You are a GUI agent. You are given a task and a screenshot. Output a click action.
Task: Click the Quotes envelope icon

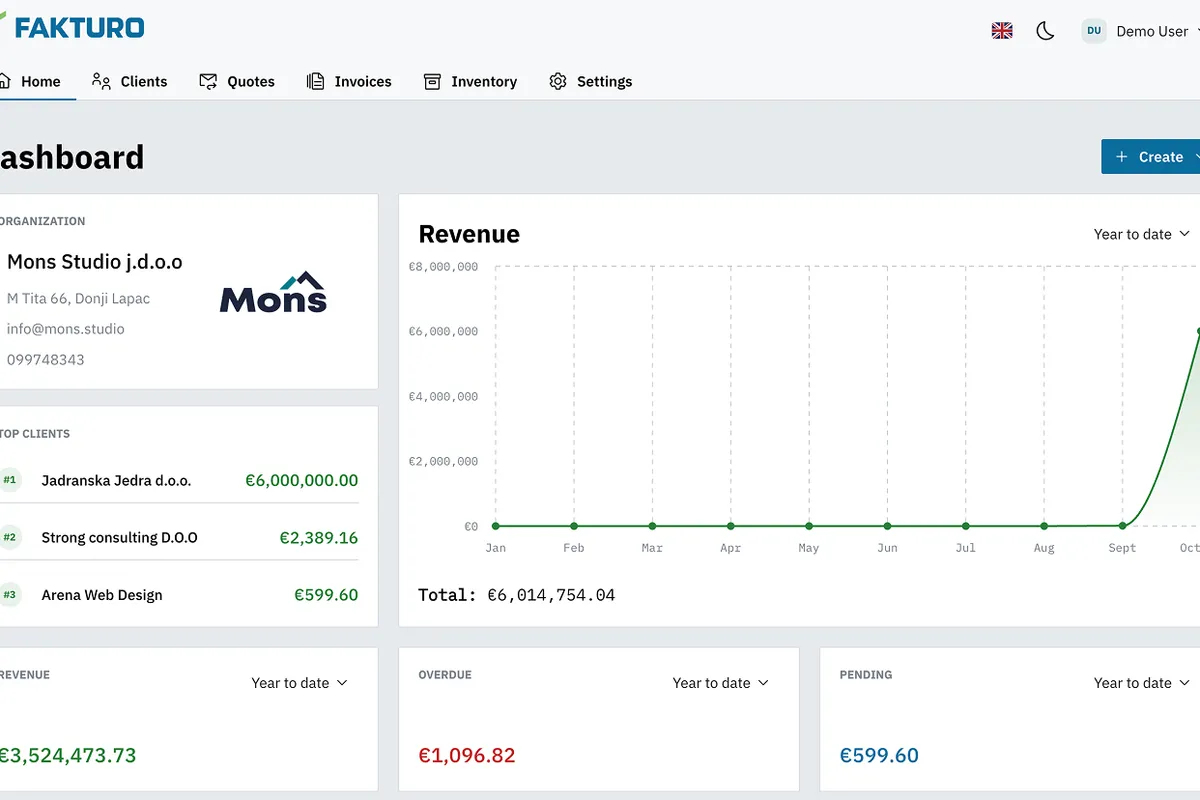[x=208, y=82]
